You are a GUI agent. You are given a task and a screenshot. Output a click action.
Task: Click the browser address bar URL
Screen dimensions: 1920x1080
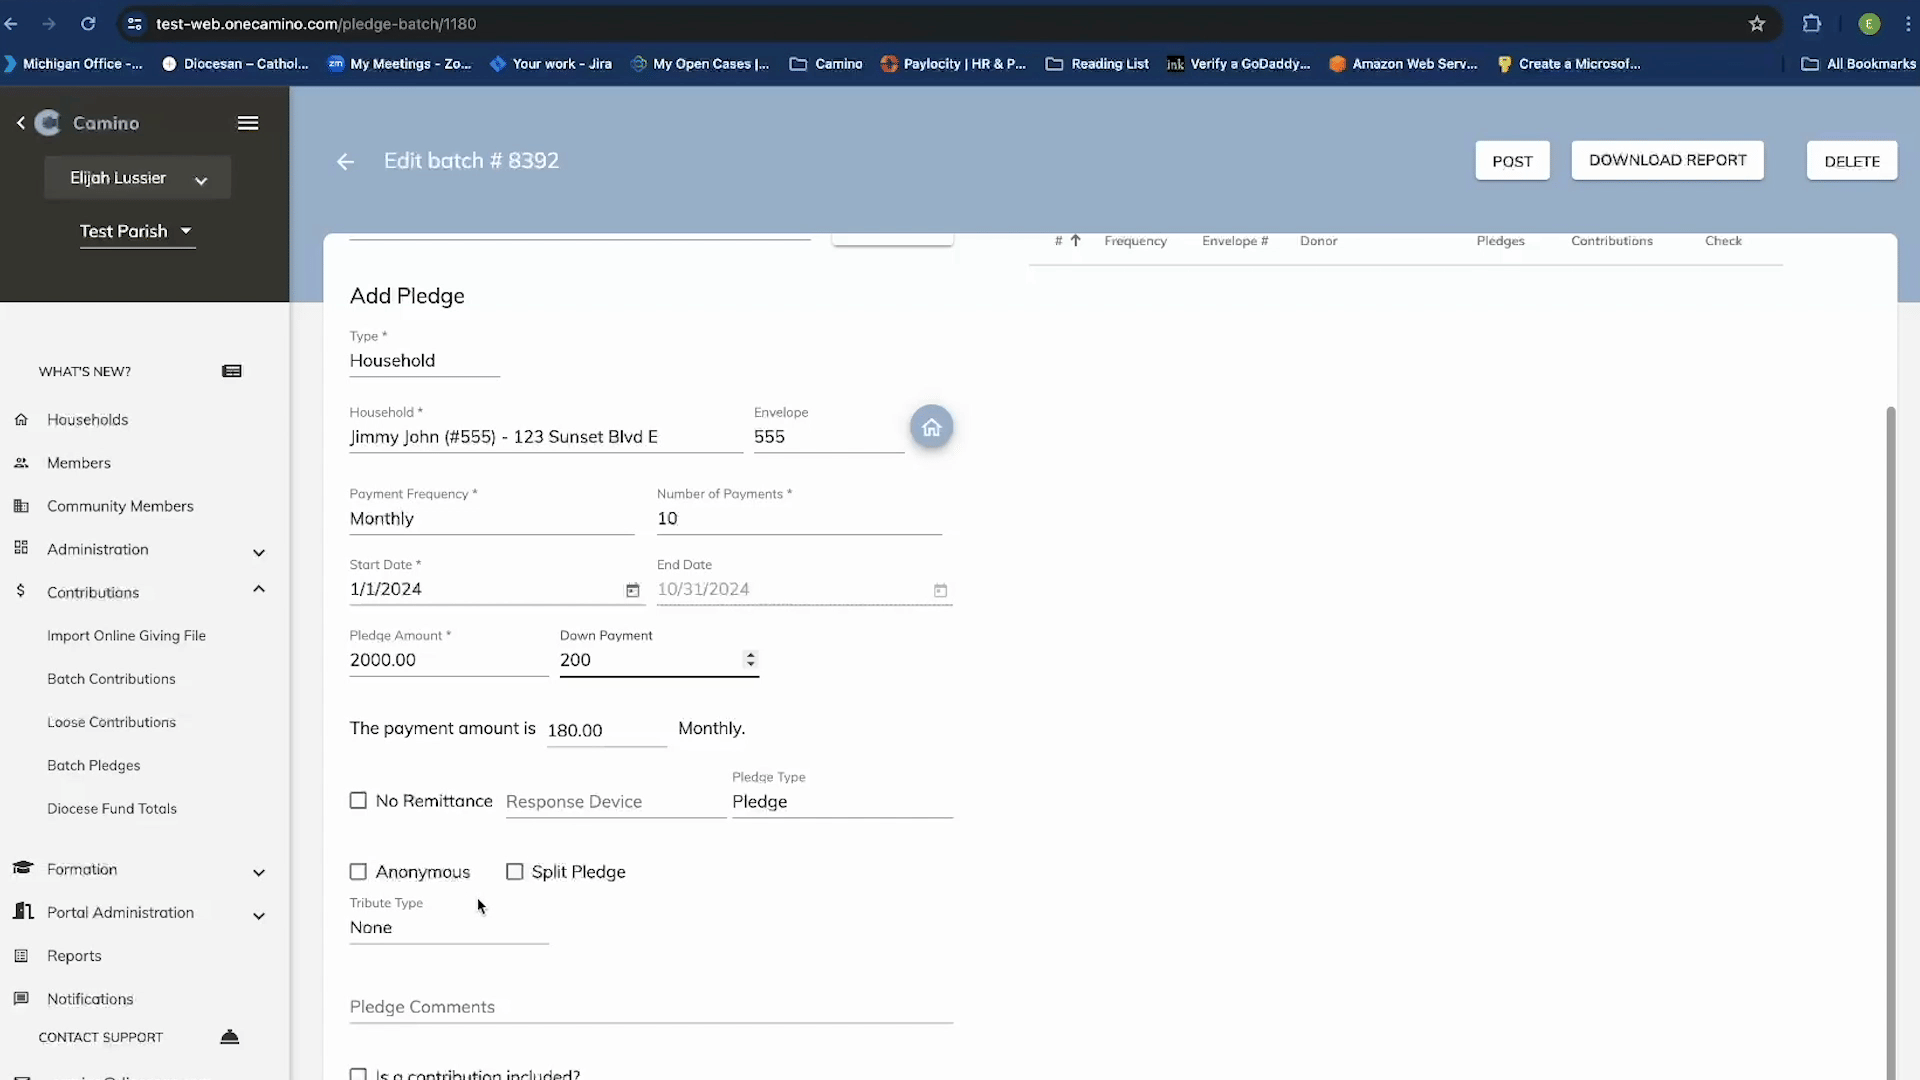coord(316,23)
